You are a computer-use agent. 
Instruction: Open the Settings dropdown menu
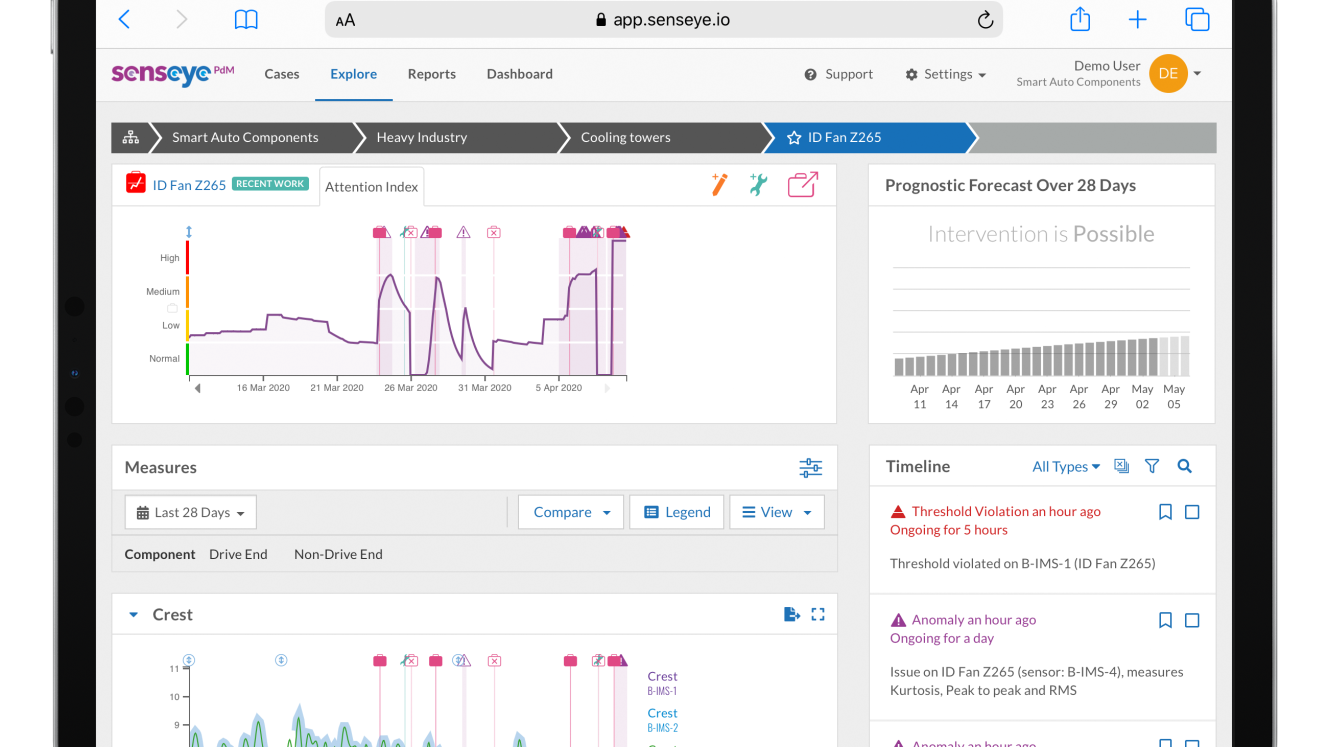click(946, 74)
